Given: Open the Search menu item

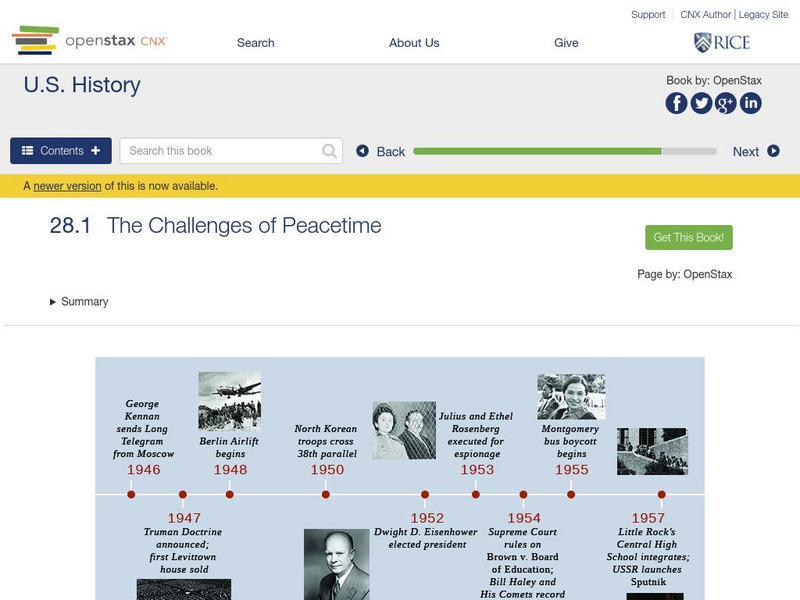Looking at the screenshot, I should point(255,43).
